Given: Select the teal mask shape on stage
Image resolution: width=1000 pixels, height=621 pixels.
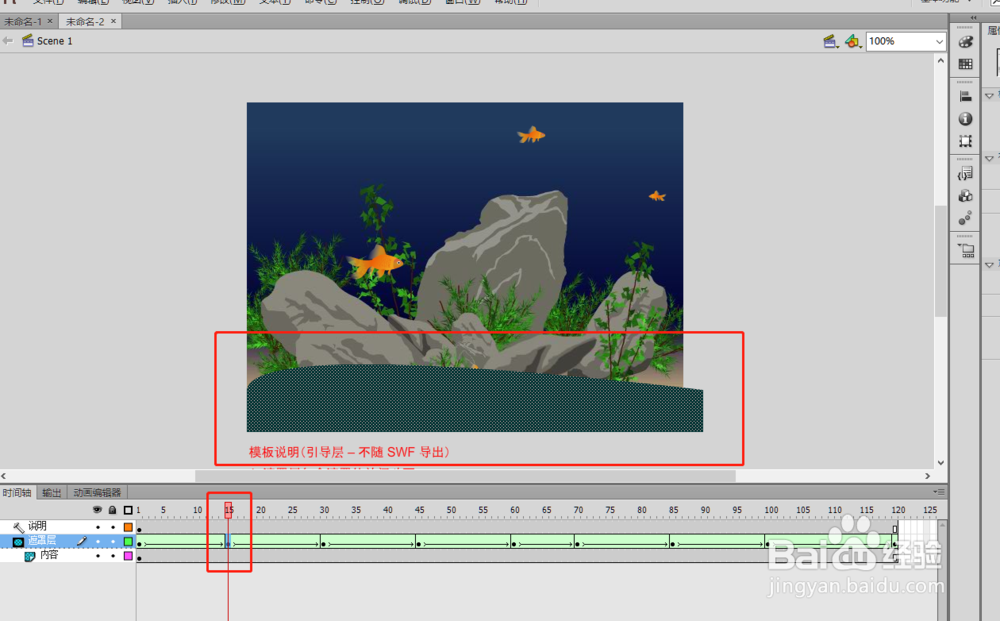Looking at the screenshot, I should point(474,398).
